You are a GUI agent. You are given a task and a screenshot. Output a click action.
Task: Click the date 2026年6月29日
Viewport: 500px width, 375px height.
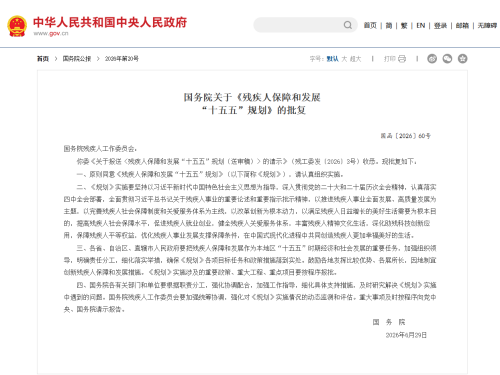coord(406,335)
